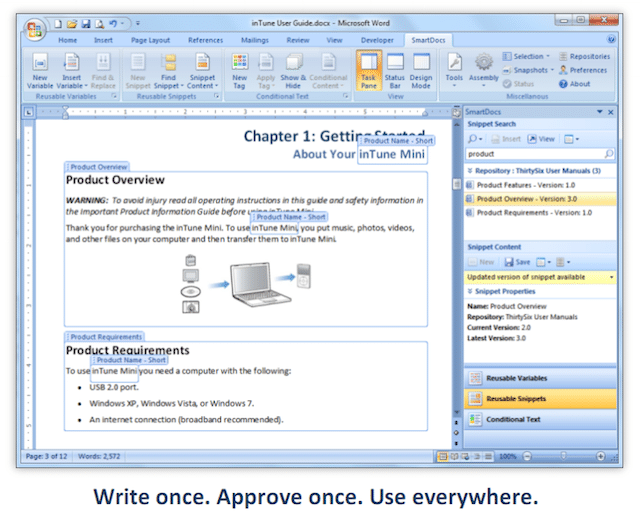Open the Snippet Content button
640x521 pixels.
coord(202,71)
